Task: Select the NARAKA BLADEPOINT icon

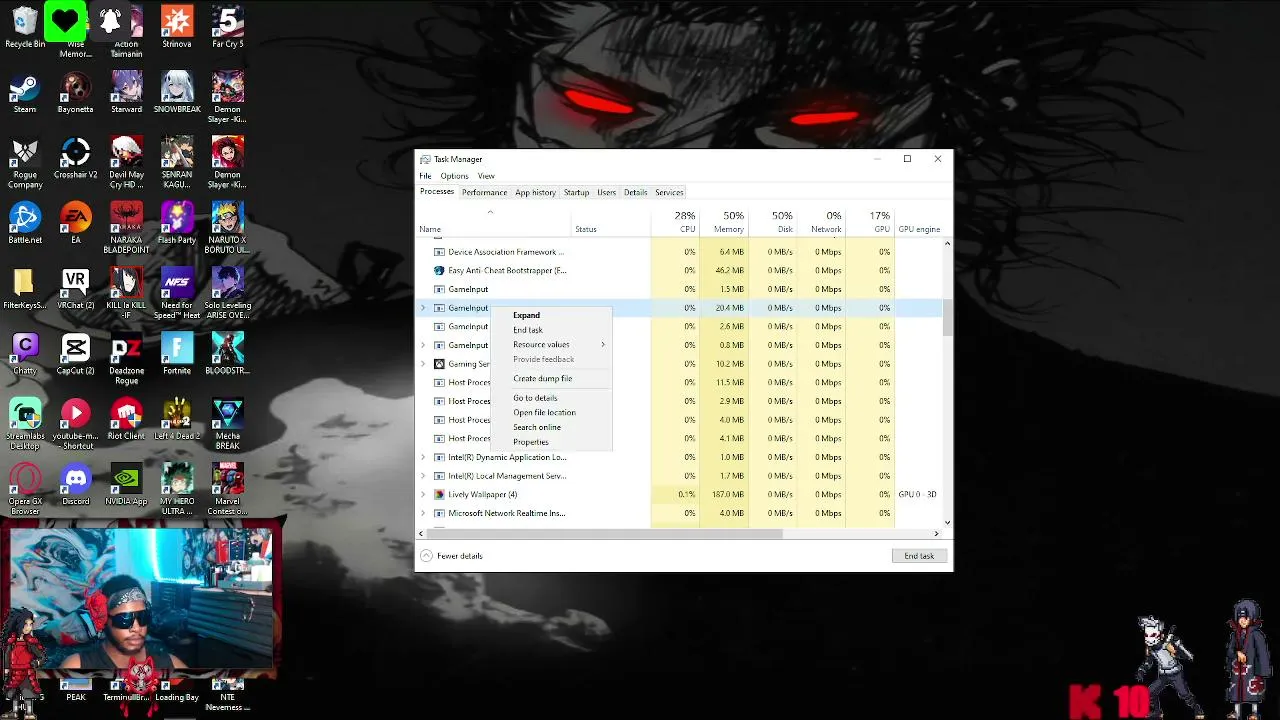Action: click(x=126, y=228)
